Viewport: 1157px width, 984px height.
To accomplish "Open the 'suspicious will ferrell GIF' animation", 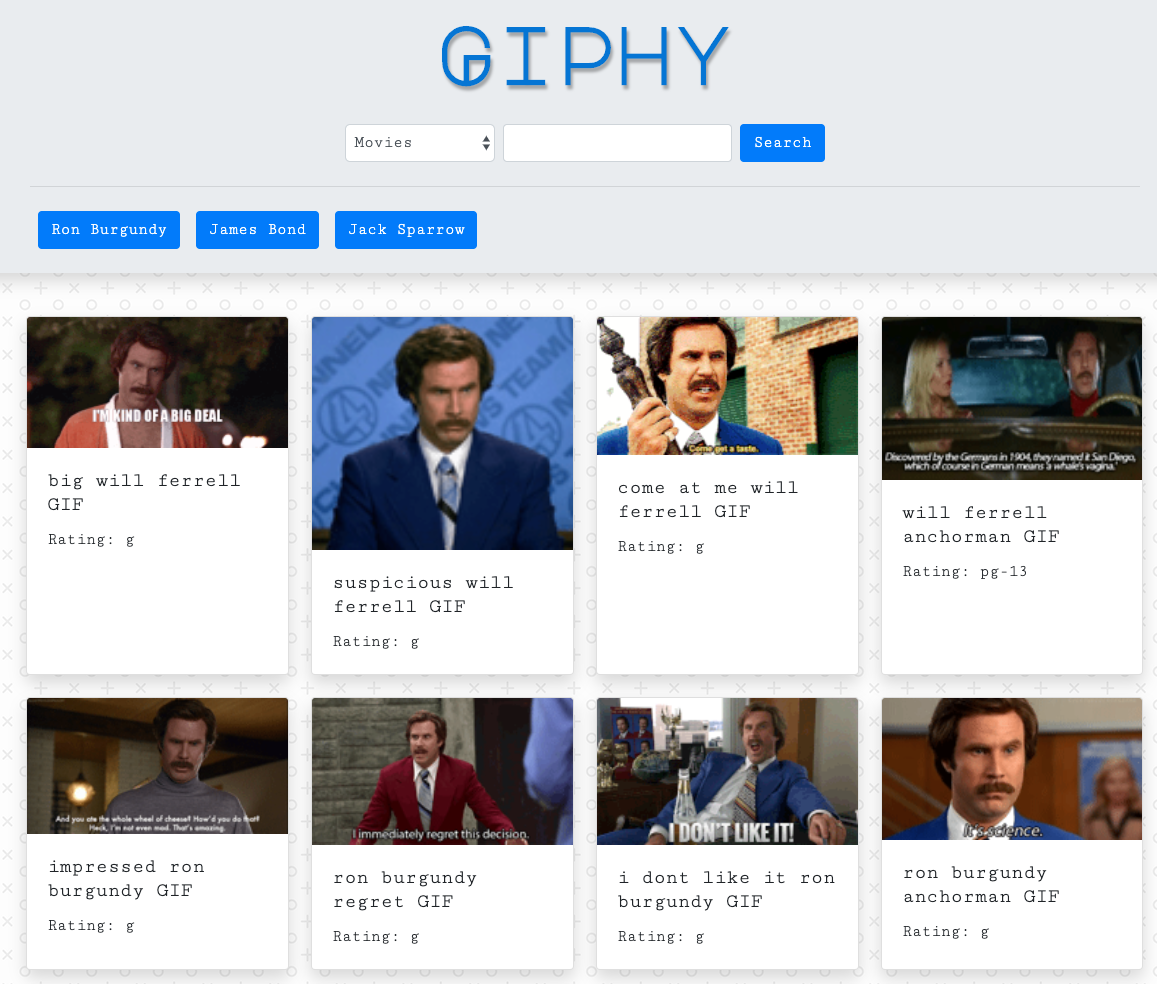I will point(442,432).
